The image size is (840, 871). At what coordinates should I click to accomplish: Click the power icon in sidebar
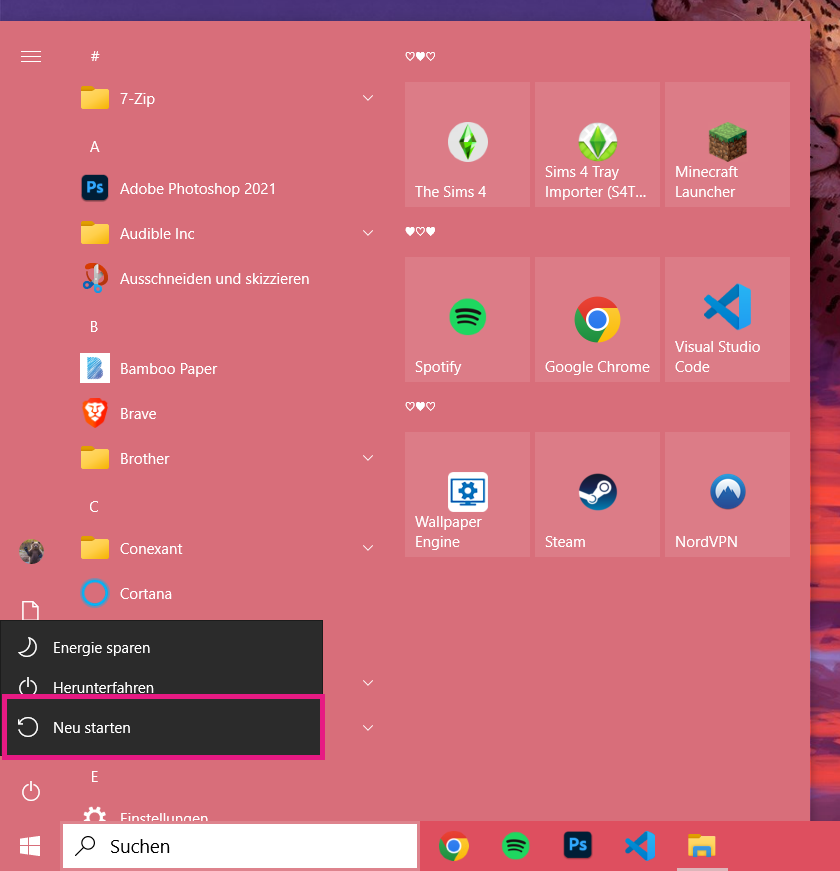click(31, 791)
